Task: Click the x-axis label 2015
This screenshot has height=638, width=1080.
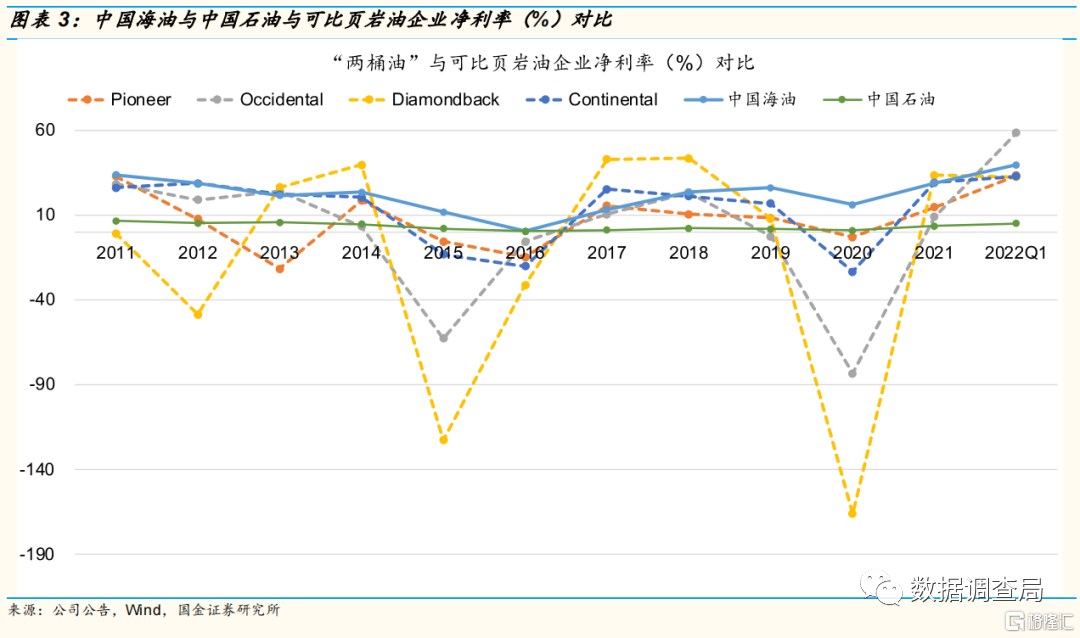Action: 443,253
